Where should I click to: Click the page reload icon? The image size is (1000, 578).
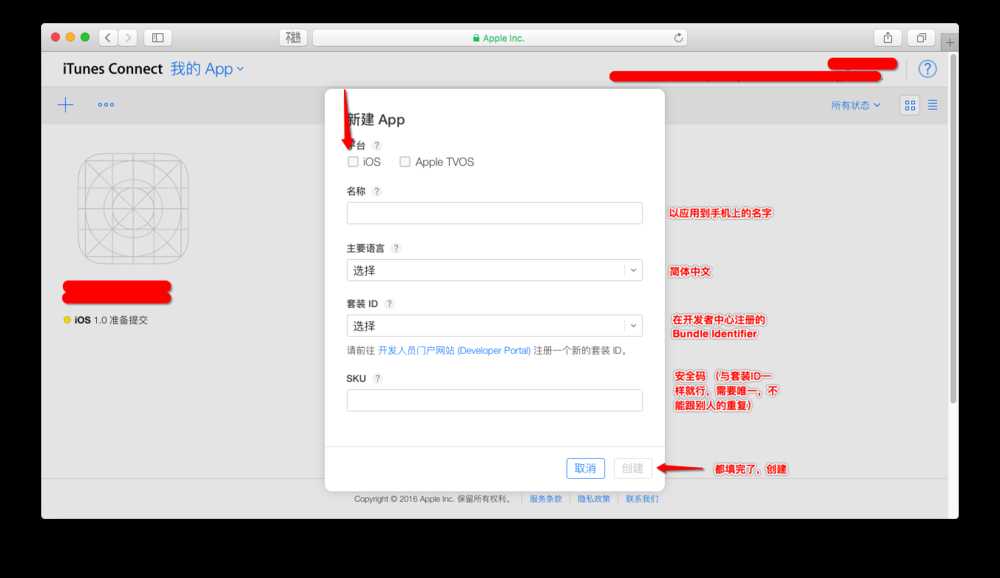678,38
